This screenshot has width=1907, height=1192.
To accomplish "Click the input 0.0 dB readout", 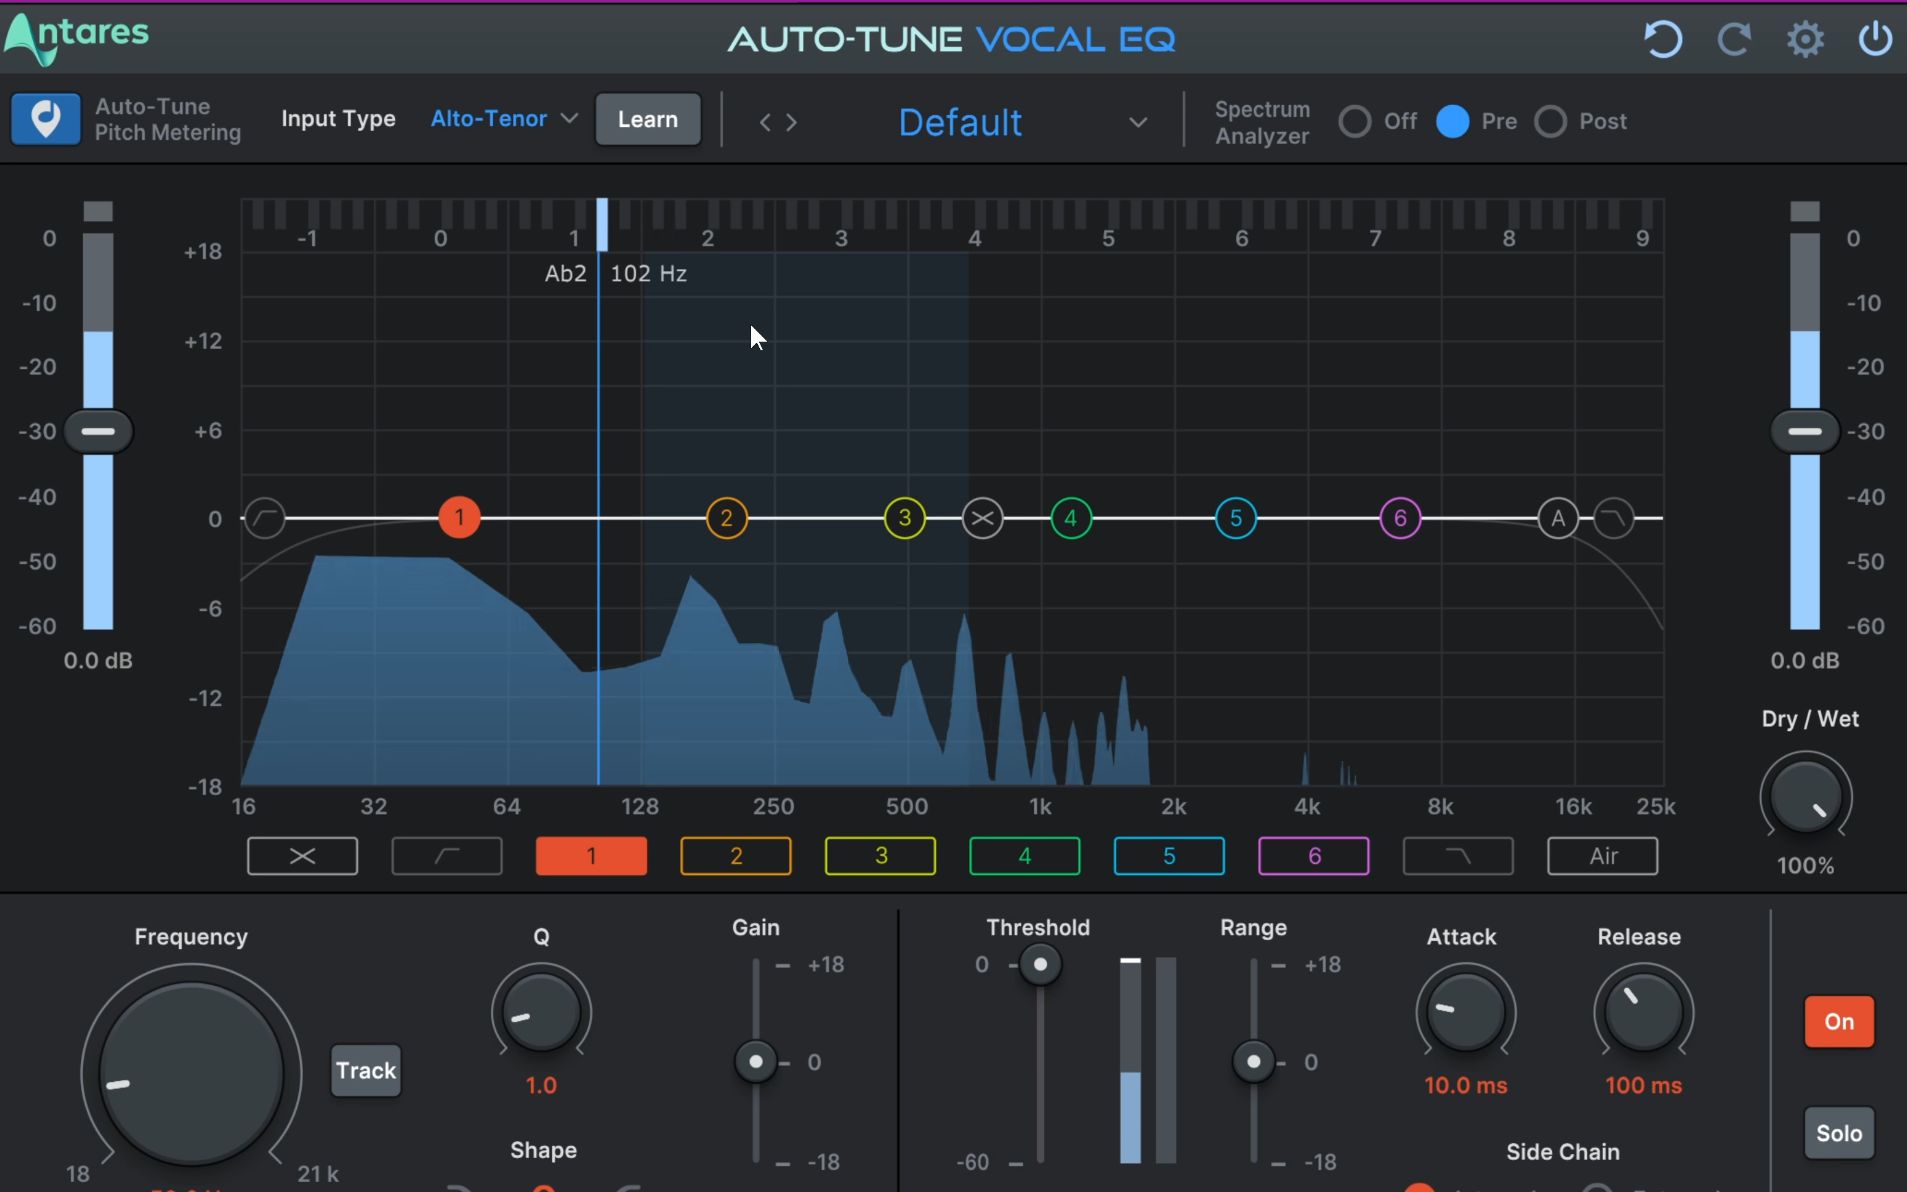I will point(98,660).
